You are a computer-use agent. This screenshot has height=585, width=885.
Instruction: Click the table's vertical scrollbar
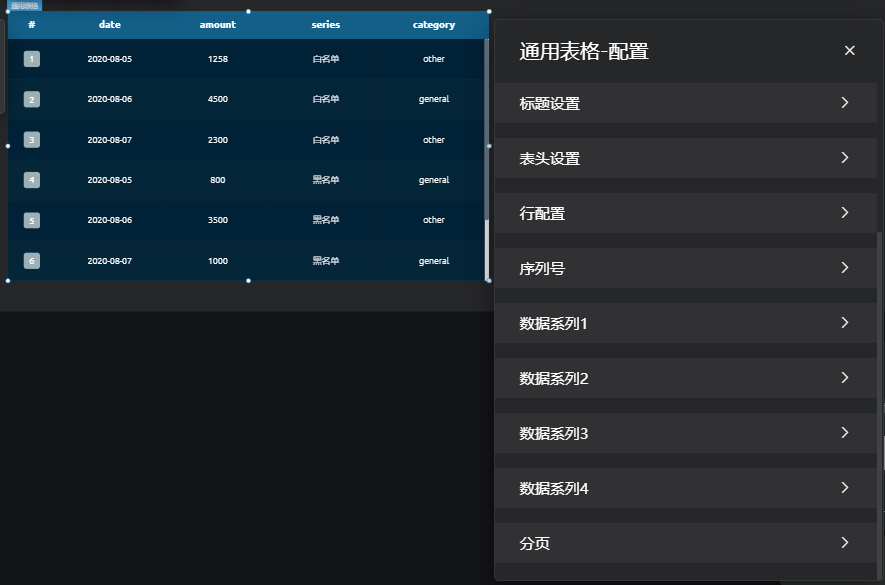point(487,130)
